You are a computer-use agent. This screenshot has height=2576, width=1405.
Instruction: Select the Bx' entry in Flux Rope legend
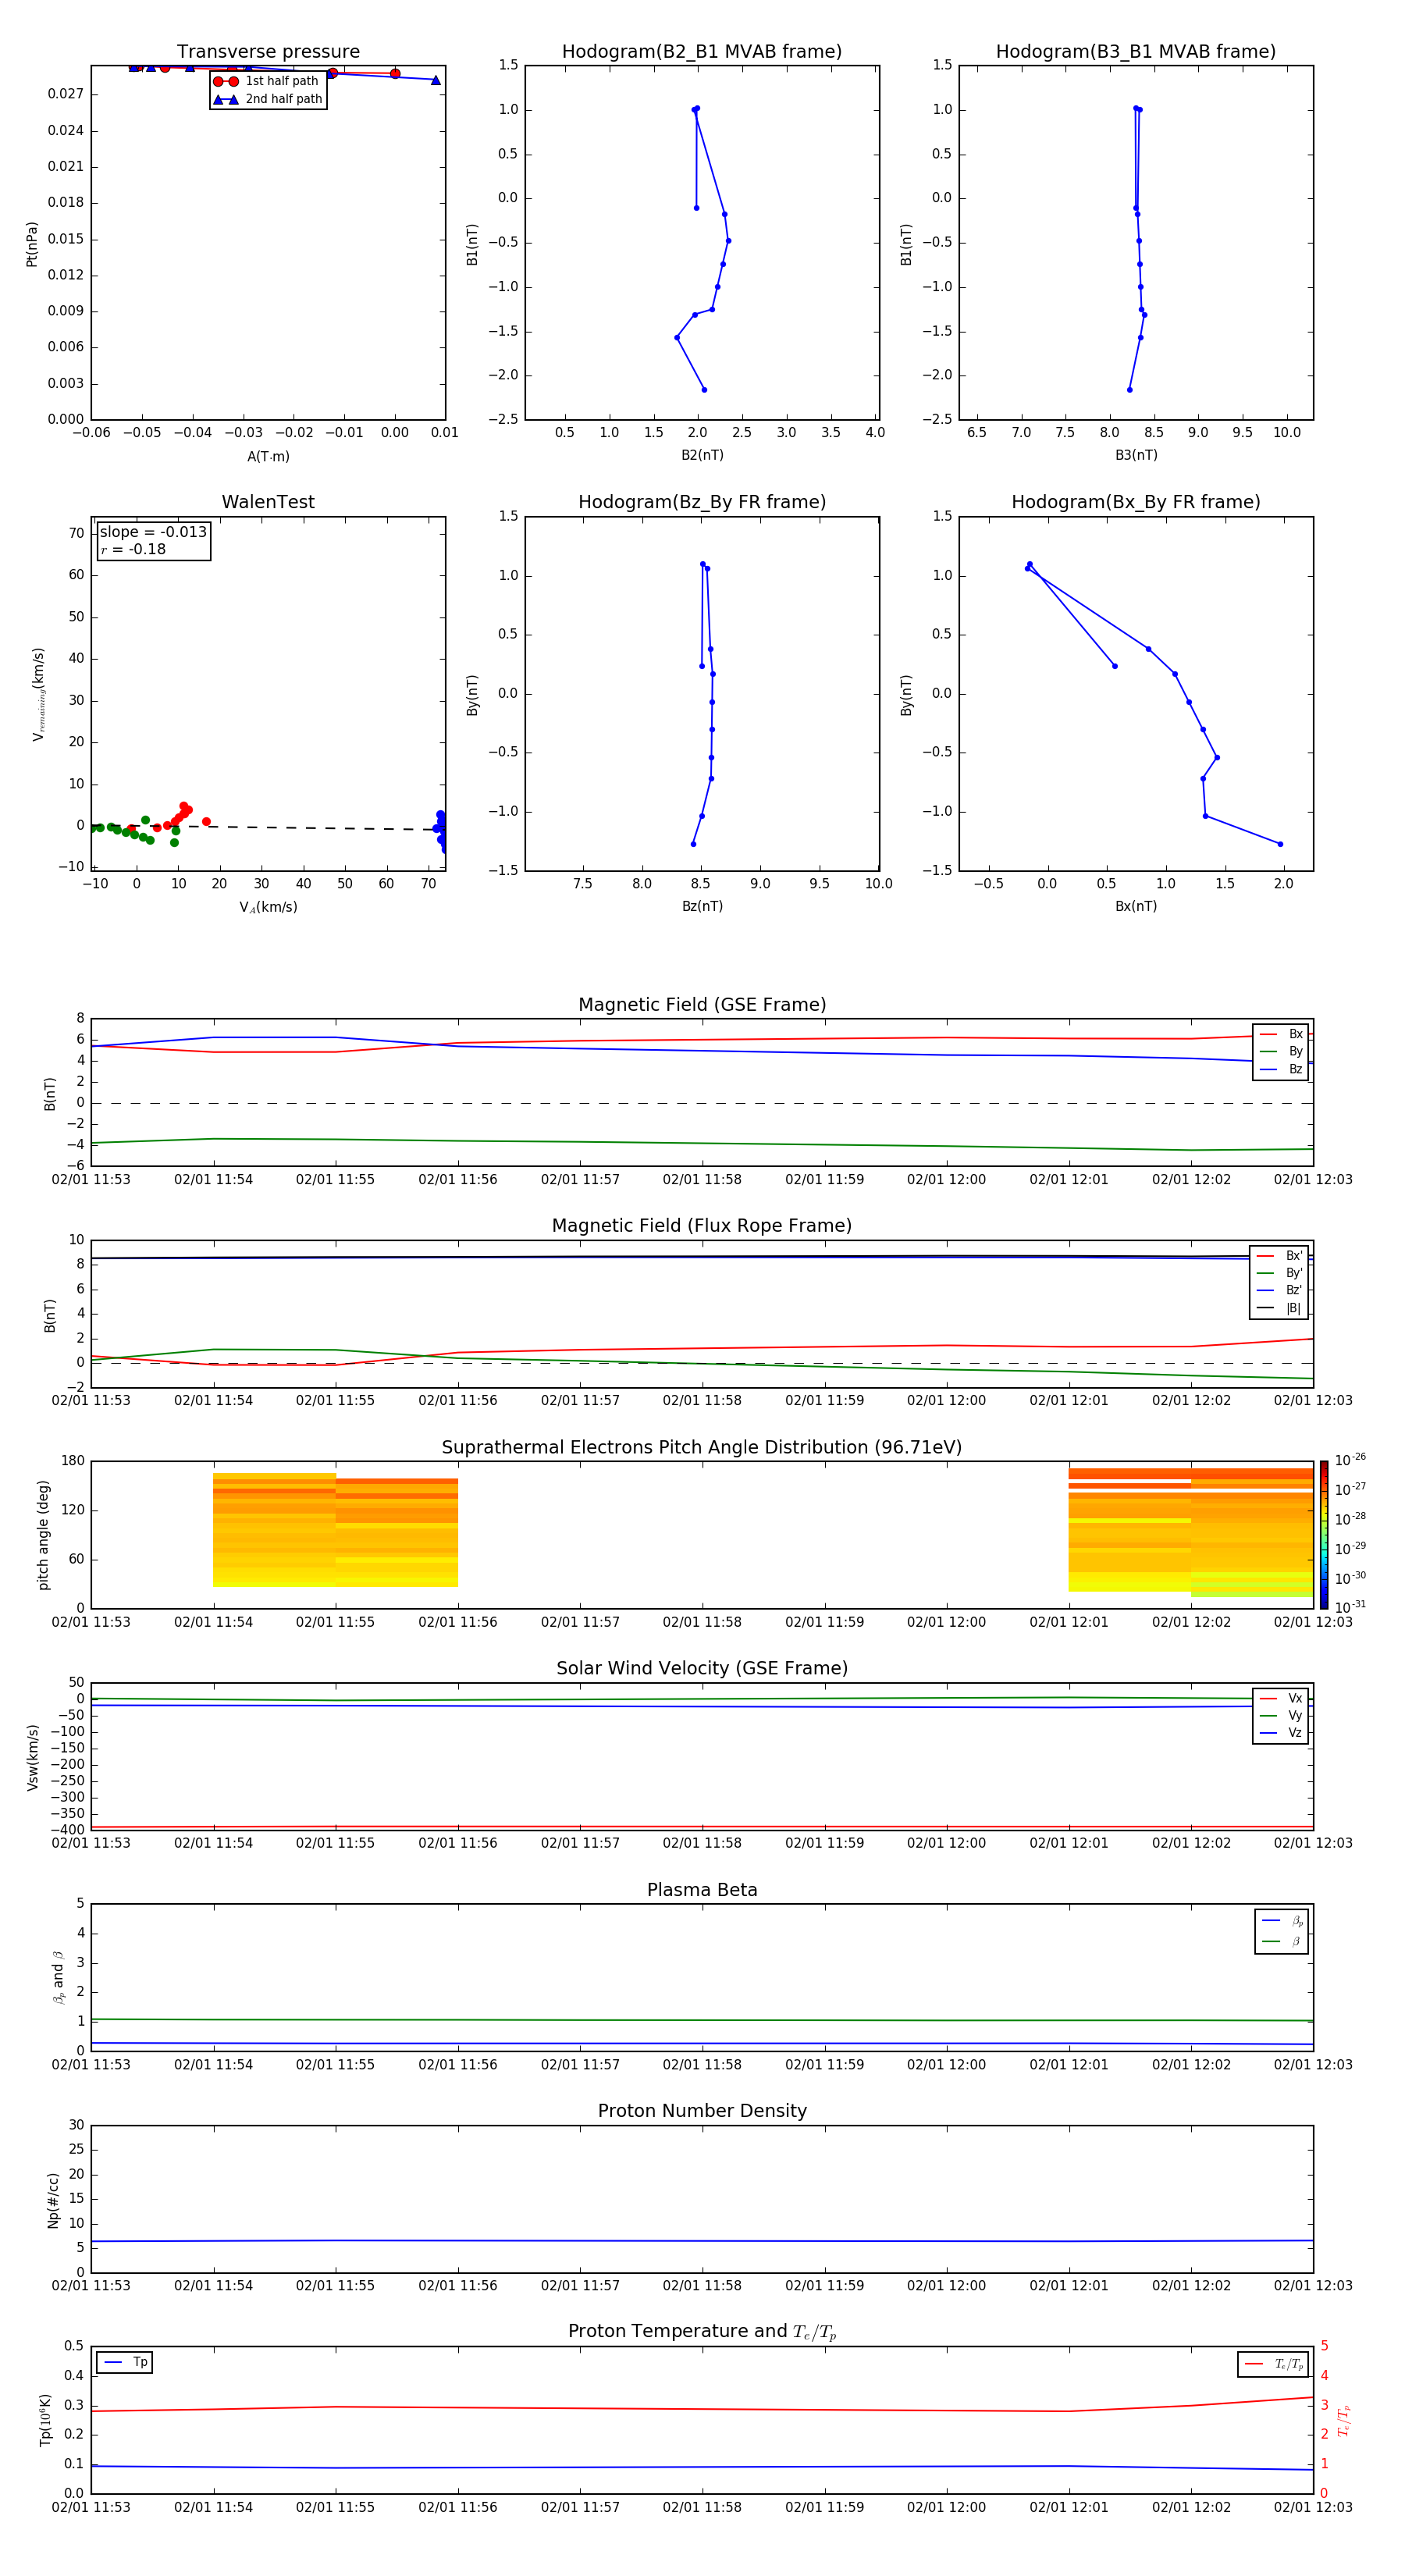point(1280,1256)
